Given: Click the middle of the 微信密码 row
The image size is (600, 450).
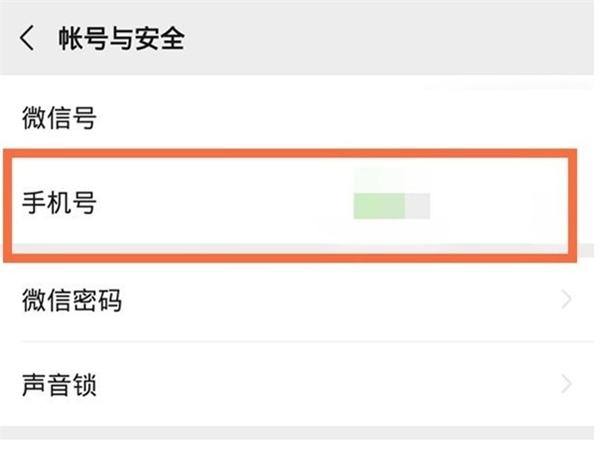Looking at the screenshot, I should pos(300,300).
